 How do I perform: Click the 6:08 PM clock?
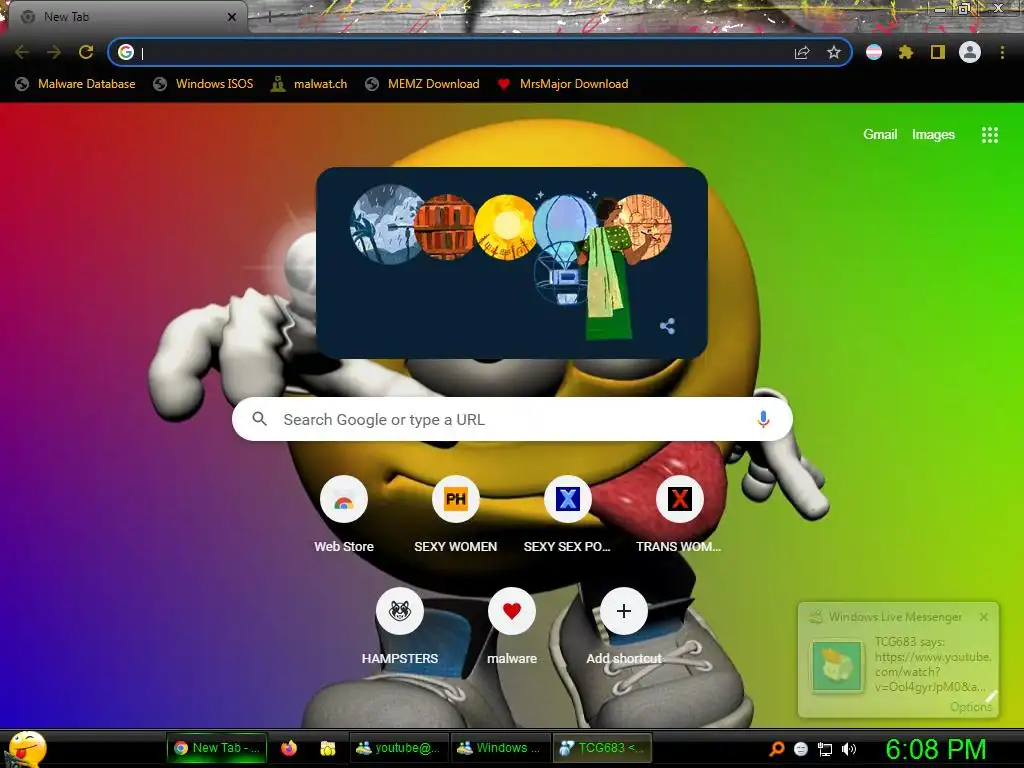(x=936, y=749)
